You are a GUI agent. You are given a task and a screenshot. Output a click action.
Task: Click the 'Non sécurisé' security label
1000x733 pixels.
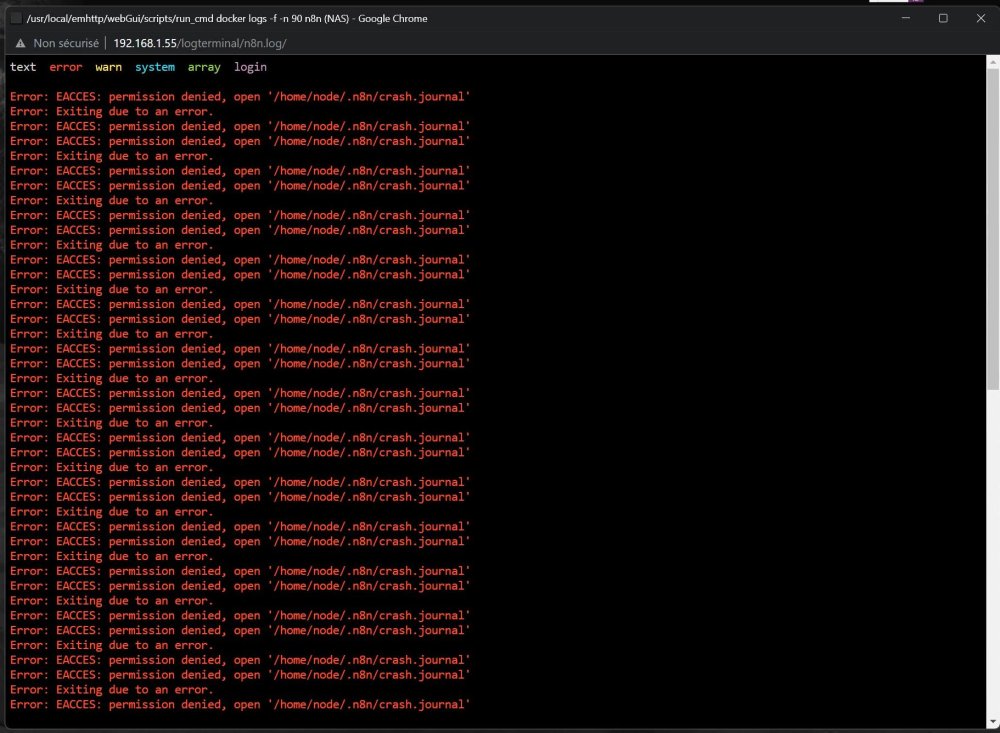pyautogui.click(x=66, y=43)
